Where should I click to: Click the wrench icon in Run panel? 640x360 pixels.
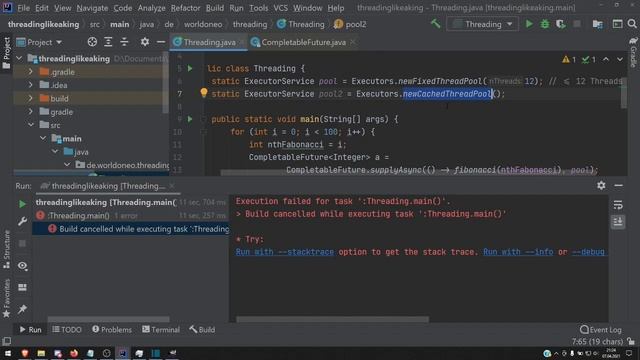(x=22, y=221)
